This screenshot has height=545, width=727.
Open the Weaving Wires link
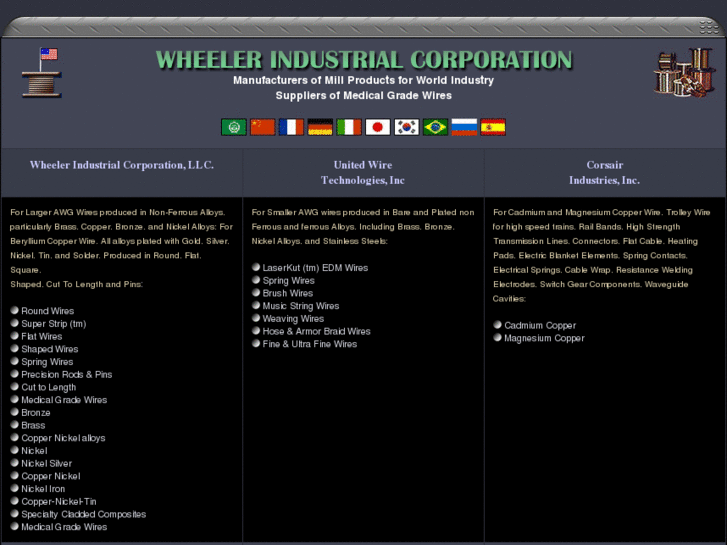(293, 319)
